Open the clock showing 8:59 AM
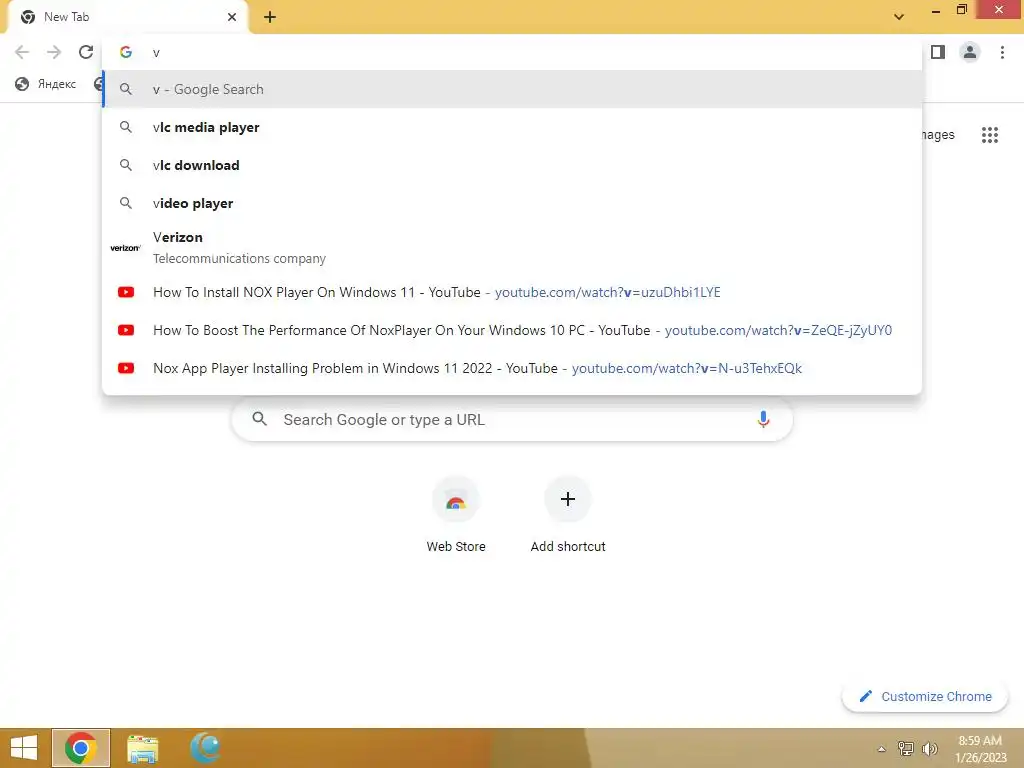The width and height of the screenshot is (1024, 768). (981, 749)
